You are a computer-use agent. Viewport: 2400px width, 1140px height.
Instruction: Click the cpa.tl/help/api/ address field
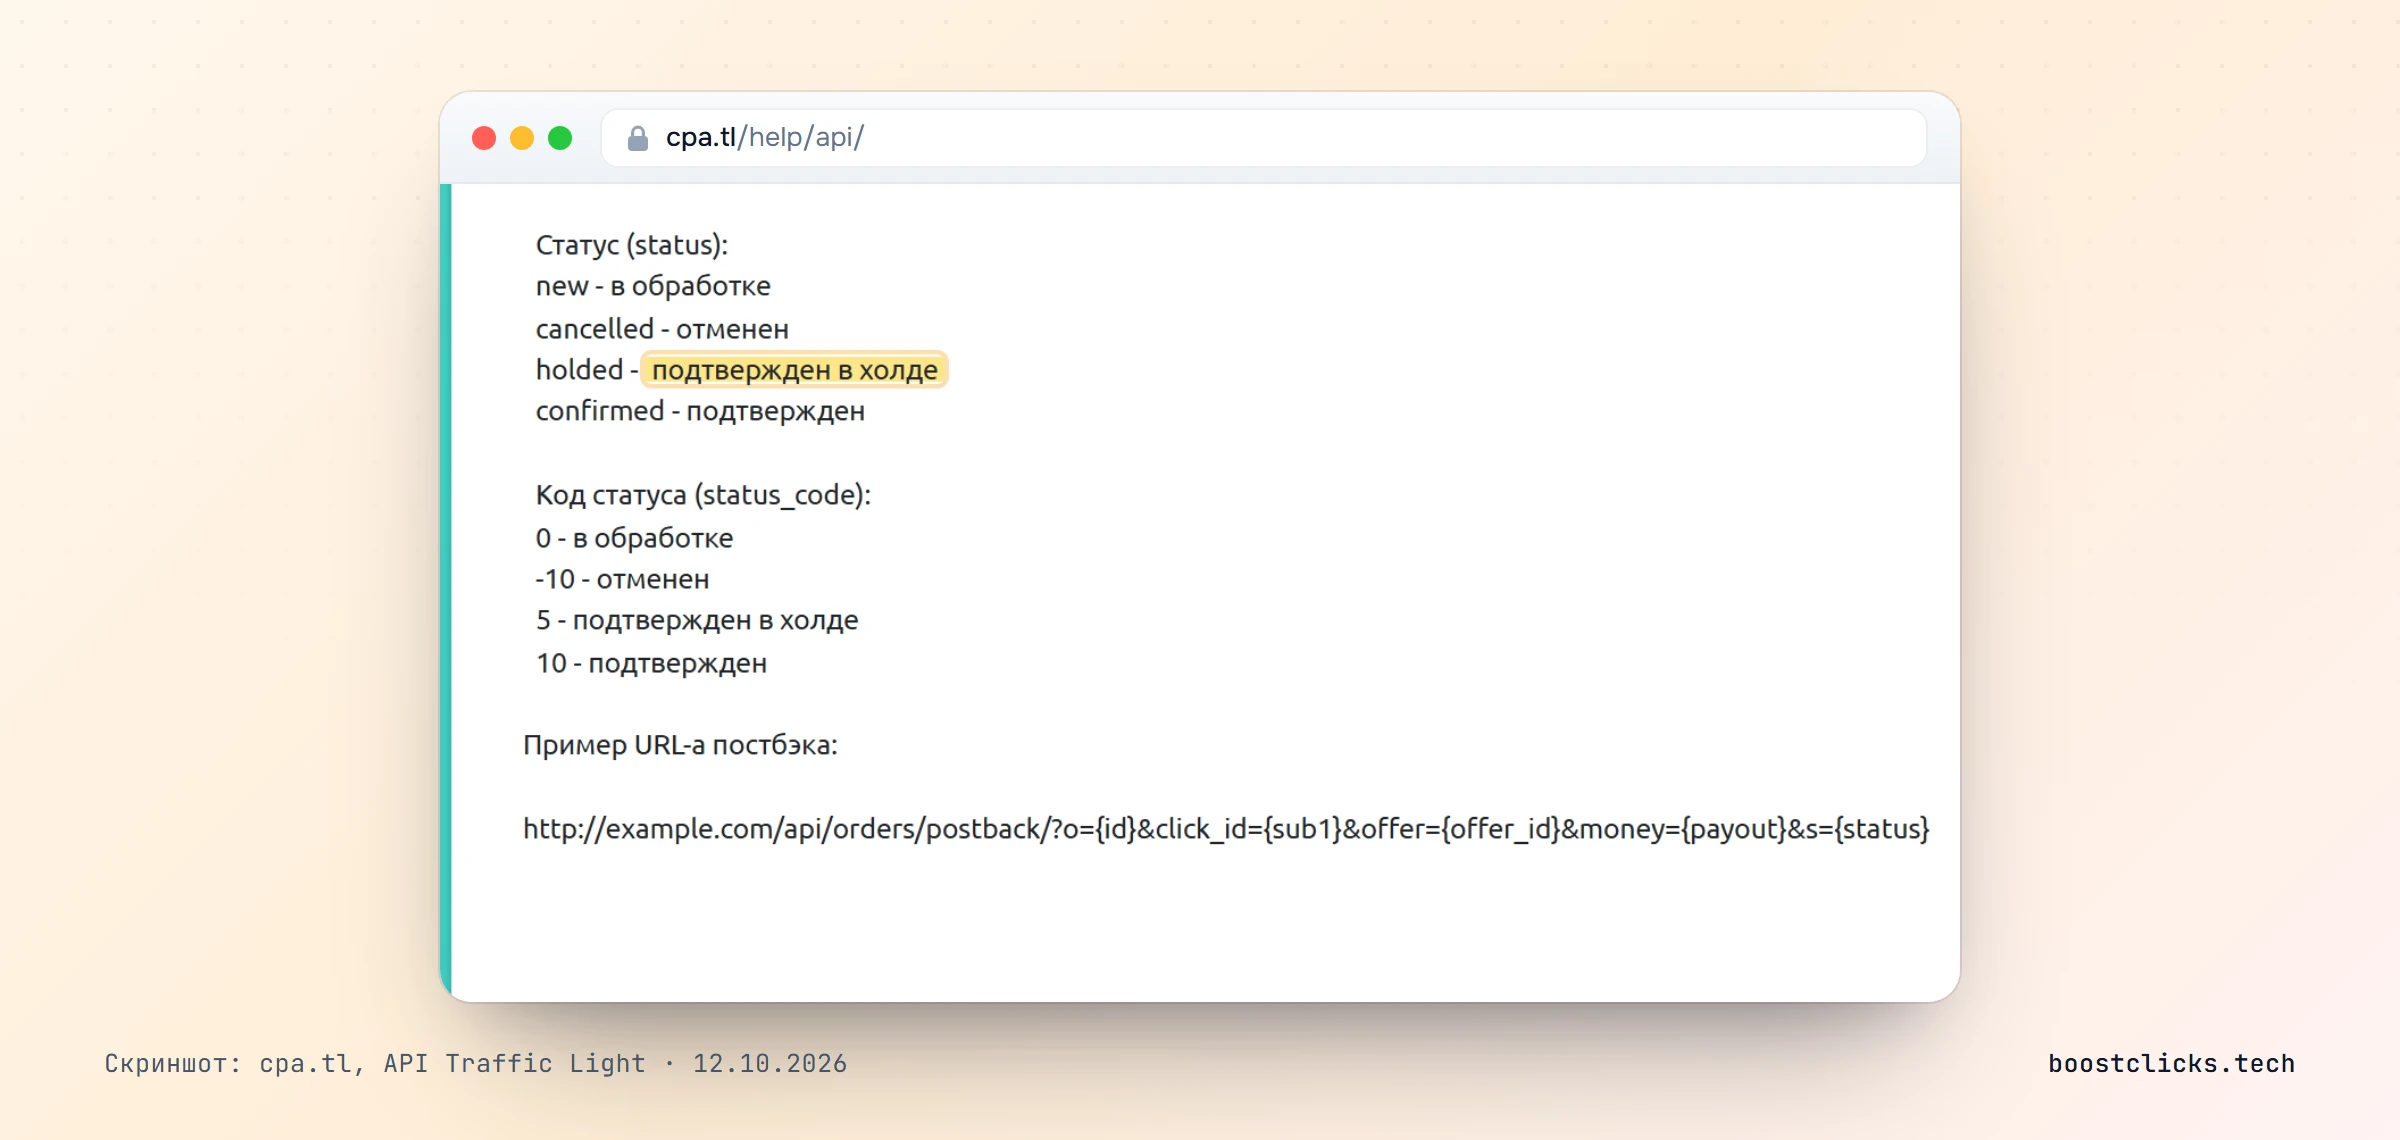[1264, 138]
